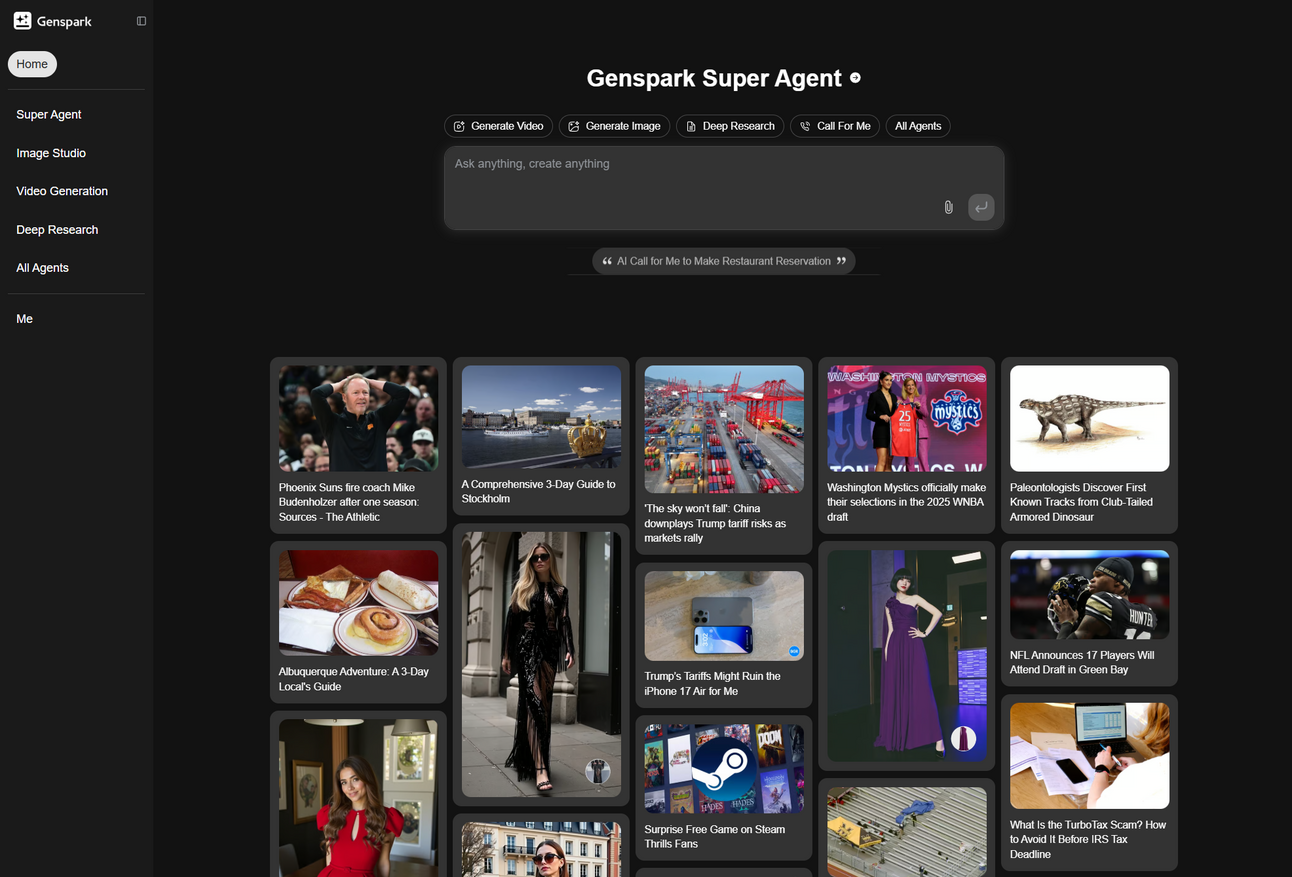Open 'Albuquerque Adventure: A 3-Day Local's Guide'
Image resolution: width=1292 pixels, height=877 pixels.
pos(354,679)
